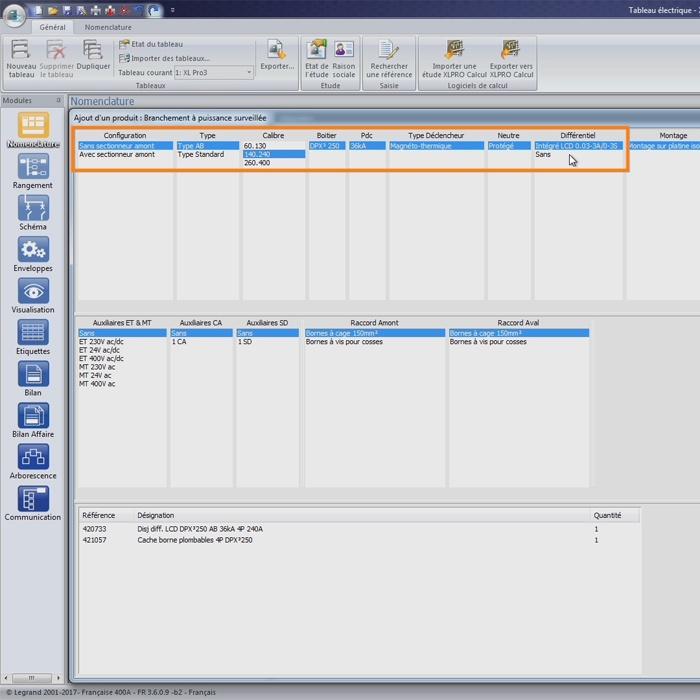
Task: Click the new document quick access icon
Action: (x=38, y=10)
